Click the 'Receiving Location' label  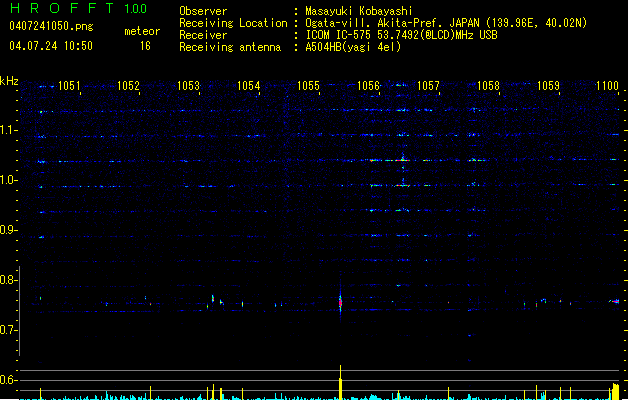(233, 23)
